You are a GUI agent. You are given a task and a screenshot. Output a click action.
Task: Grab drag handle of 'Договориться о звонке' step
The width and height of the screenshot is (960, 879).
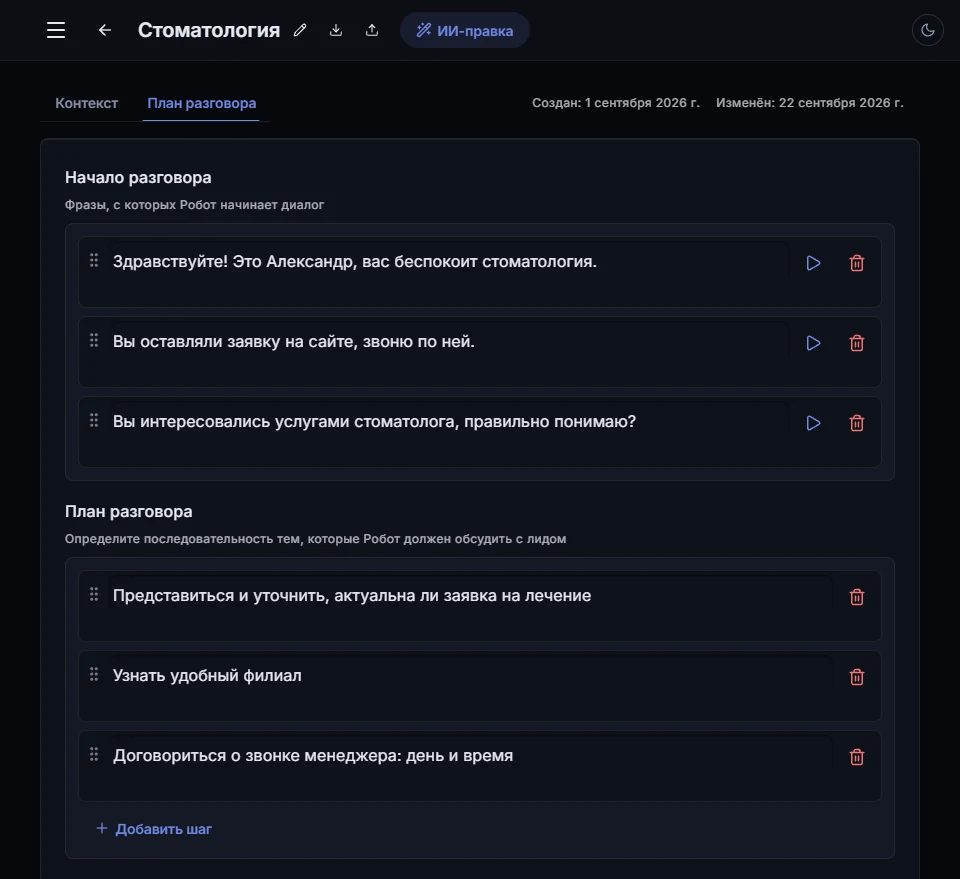pos(94,755)
